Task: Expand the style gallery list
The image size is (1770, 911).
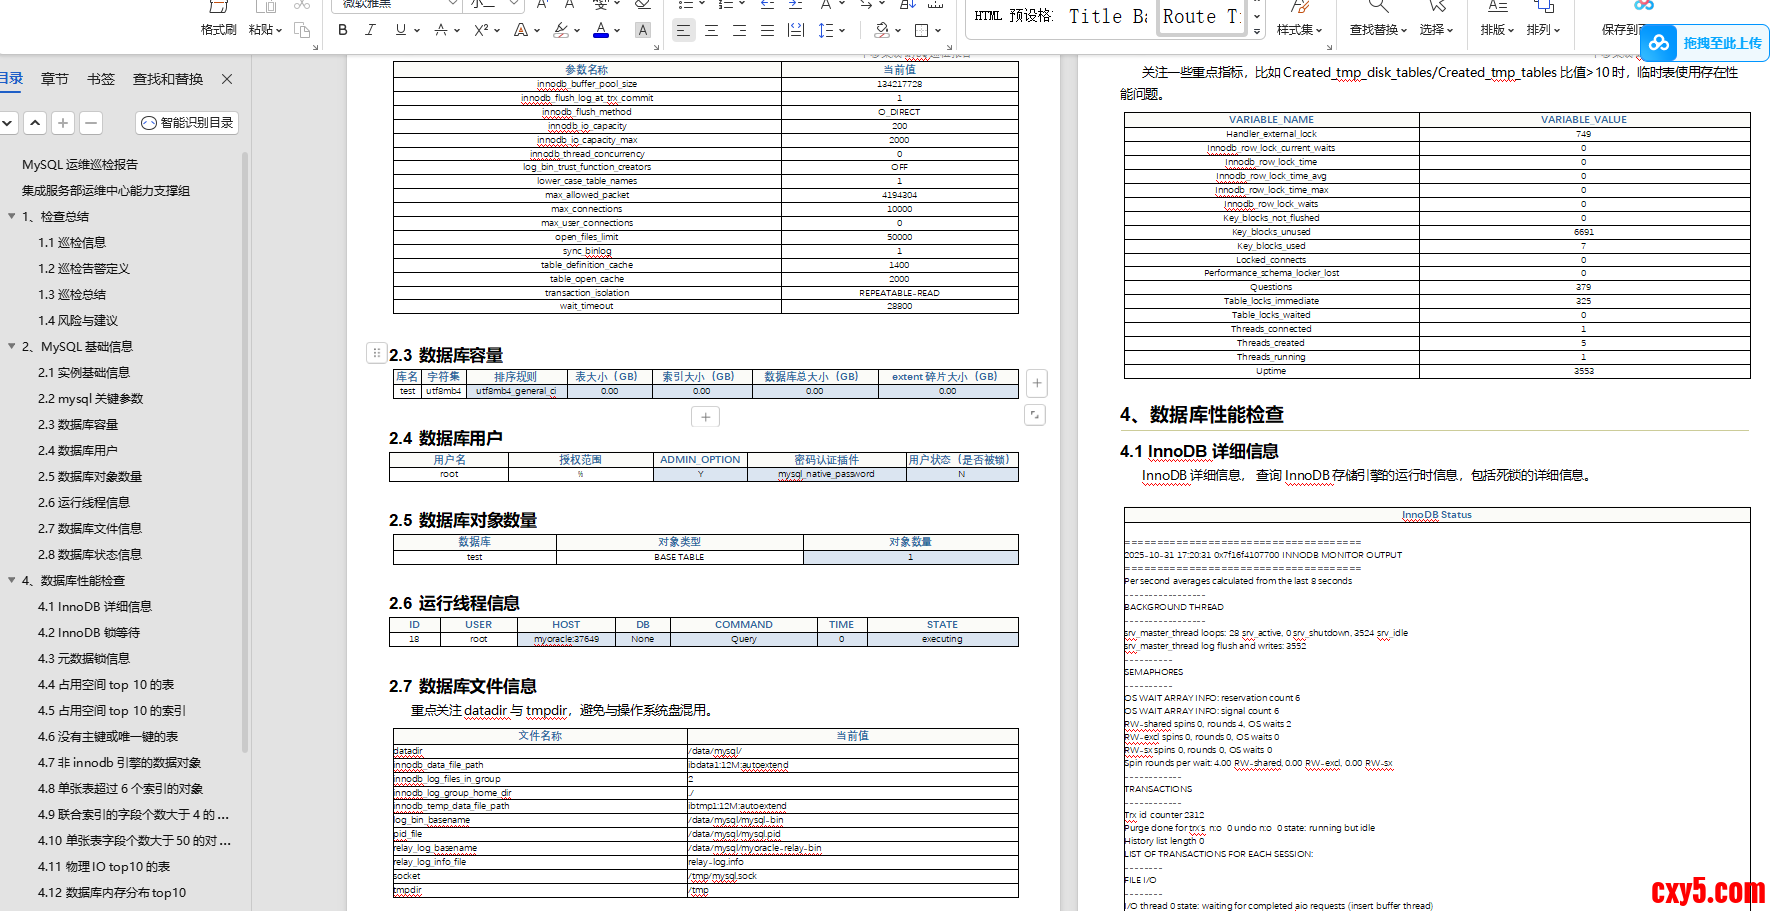Action: click(1257, 32)
